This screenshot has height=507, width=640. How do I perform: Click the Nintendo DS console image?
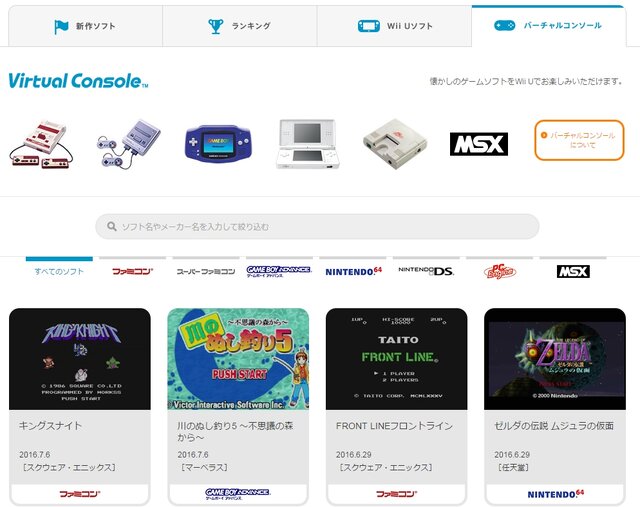click(308, 144)
